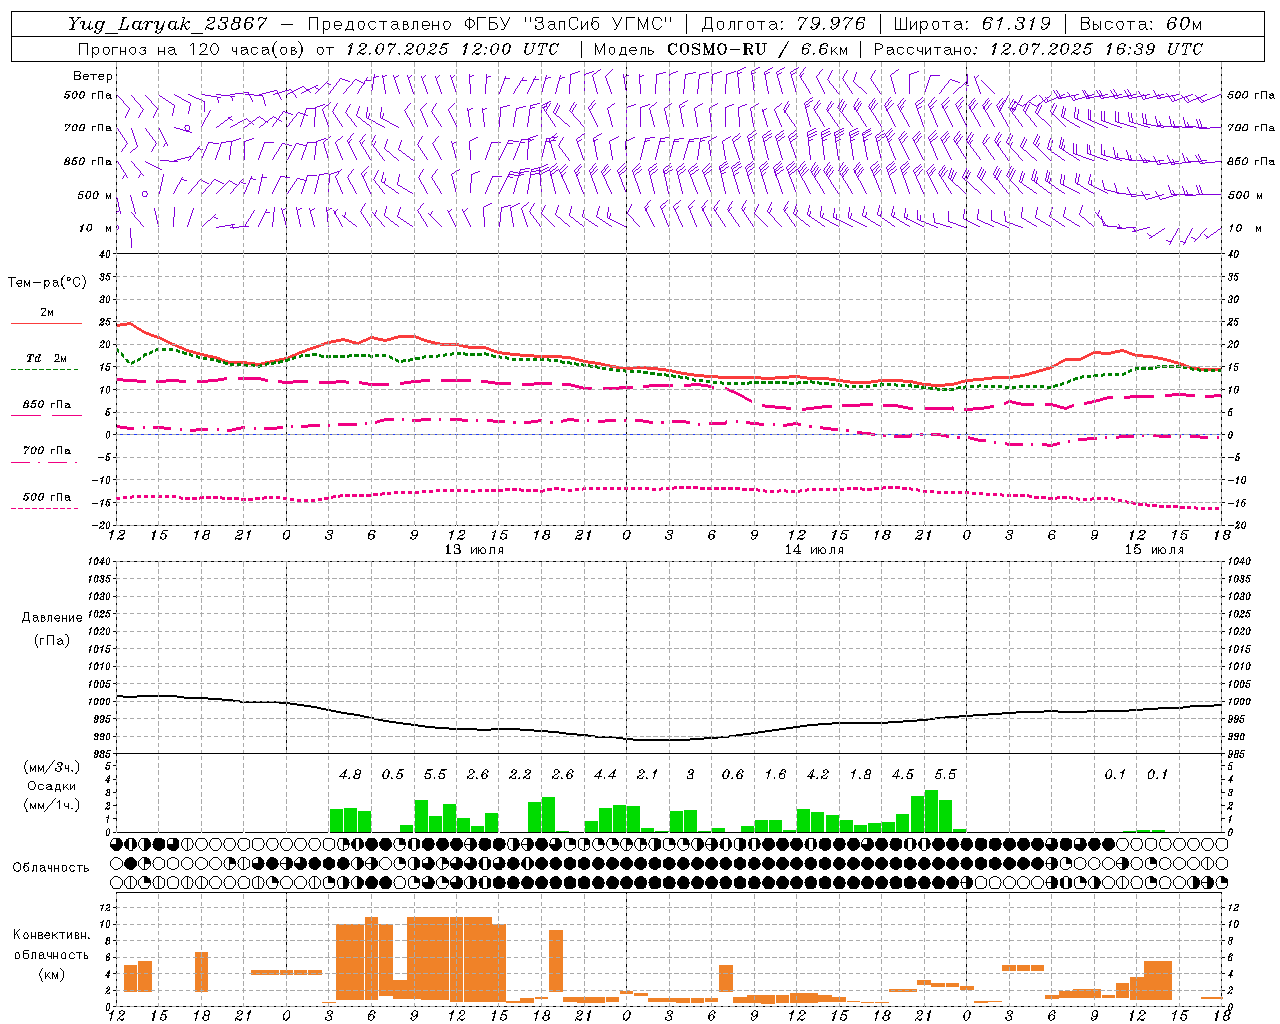The image size is (1280, 1024).
Task: Click the calculation time 12.07.2025 16:39 UTC
Action: click(1096, 49)
